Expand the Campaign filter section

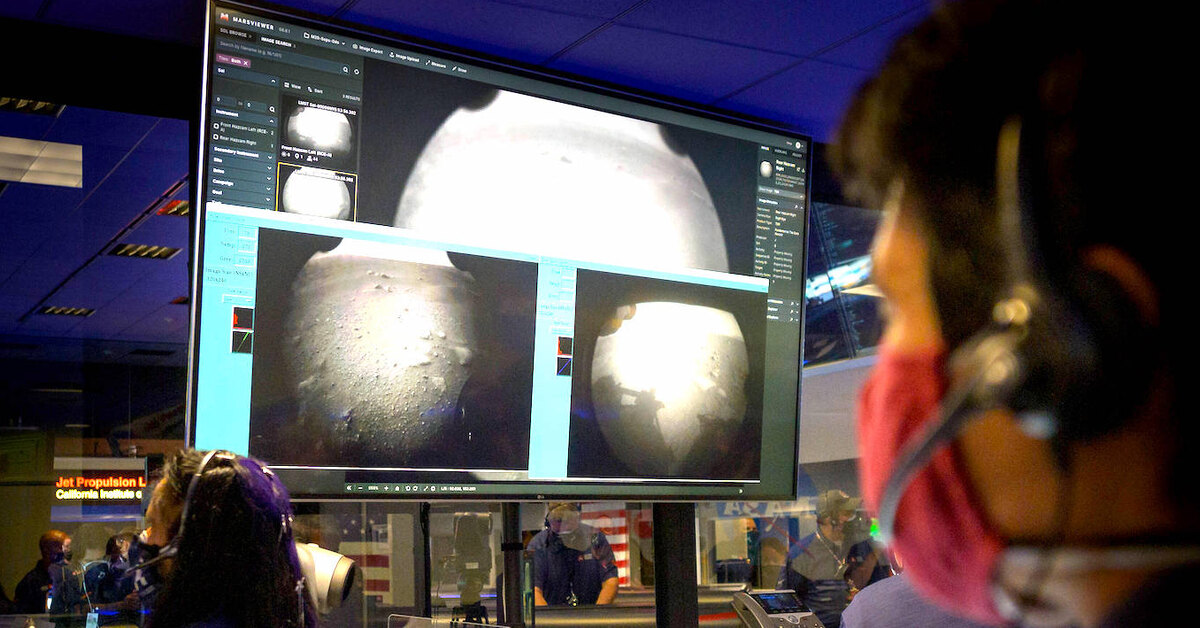[x=268, y=187]
